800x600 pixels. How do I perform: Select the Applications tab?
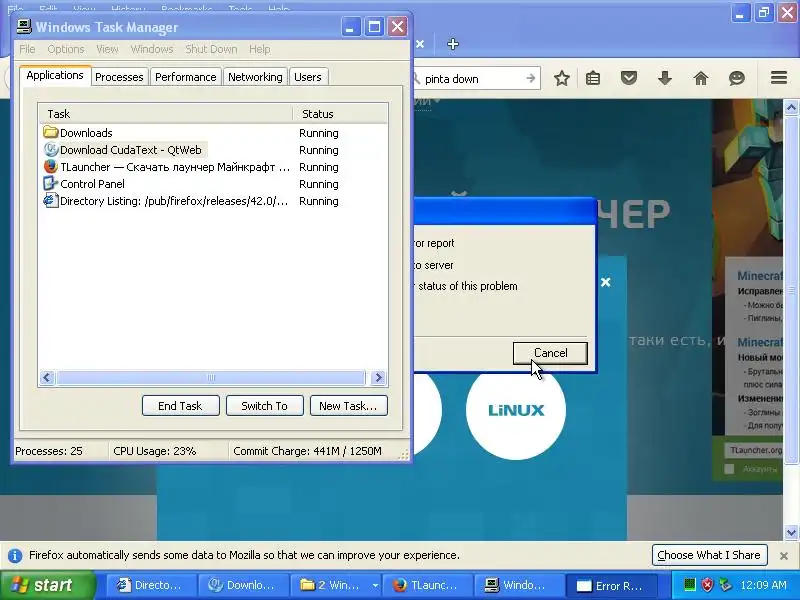[55, 75]
